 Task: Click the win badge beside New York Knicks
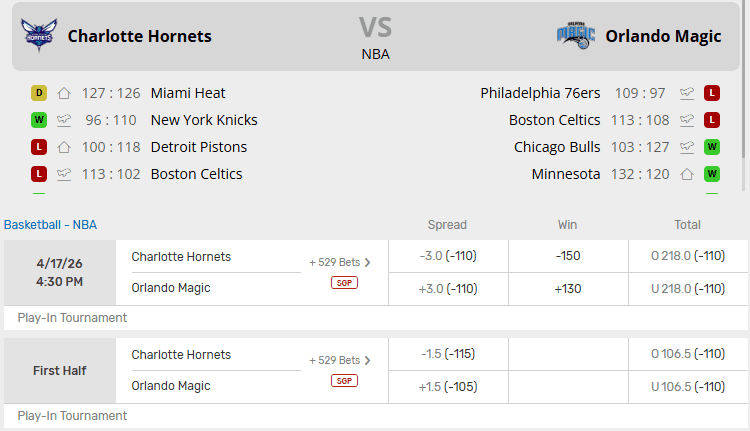[39, 120]
